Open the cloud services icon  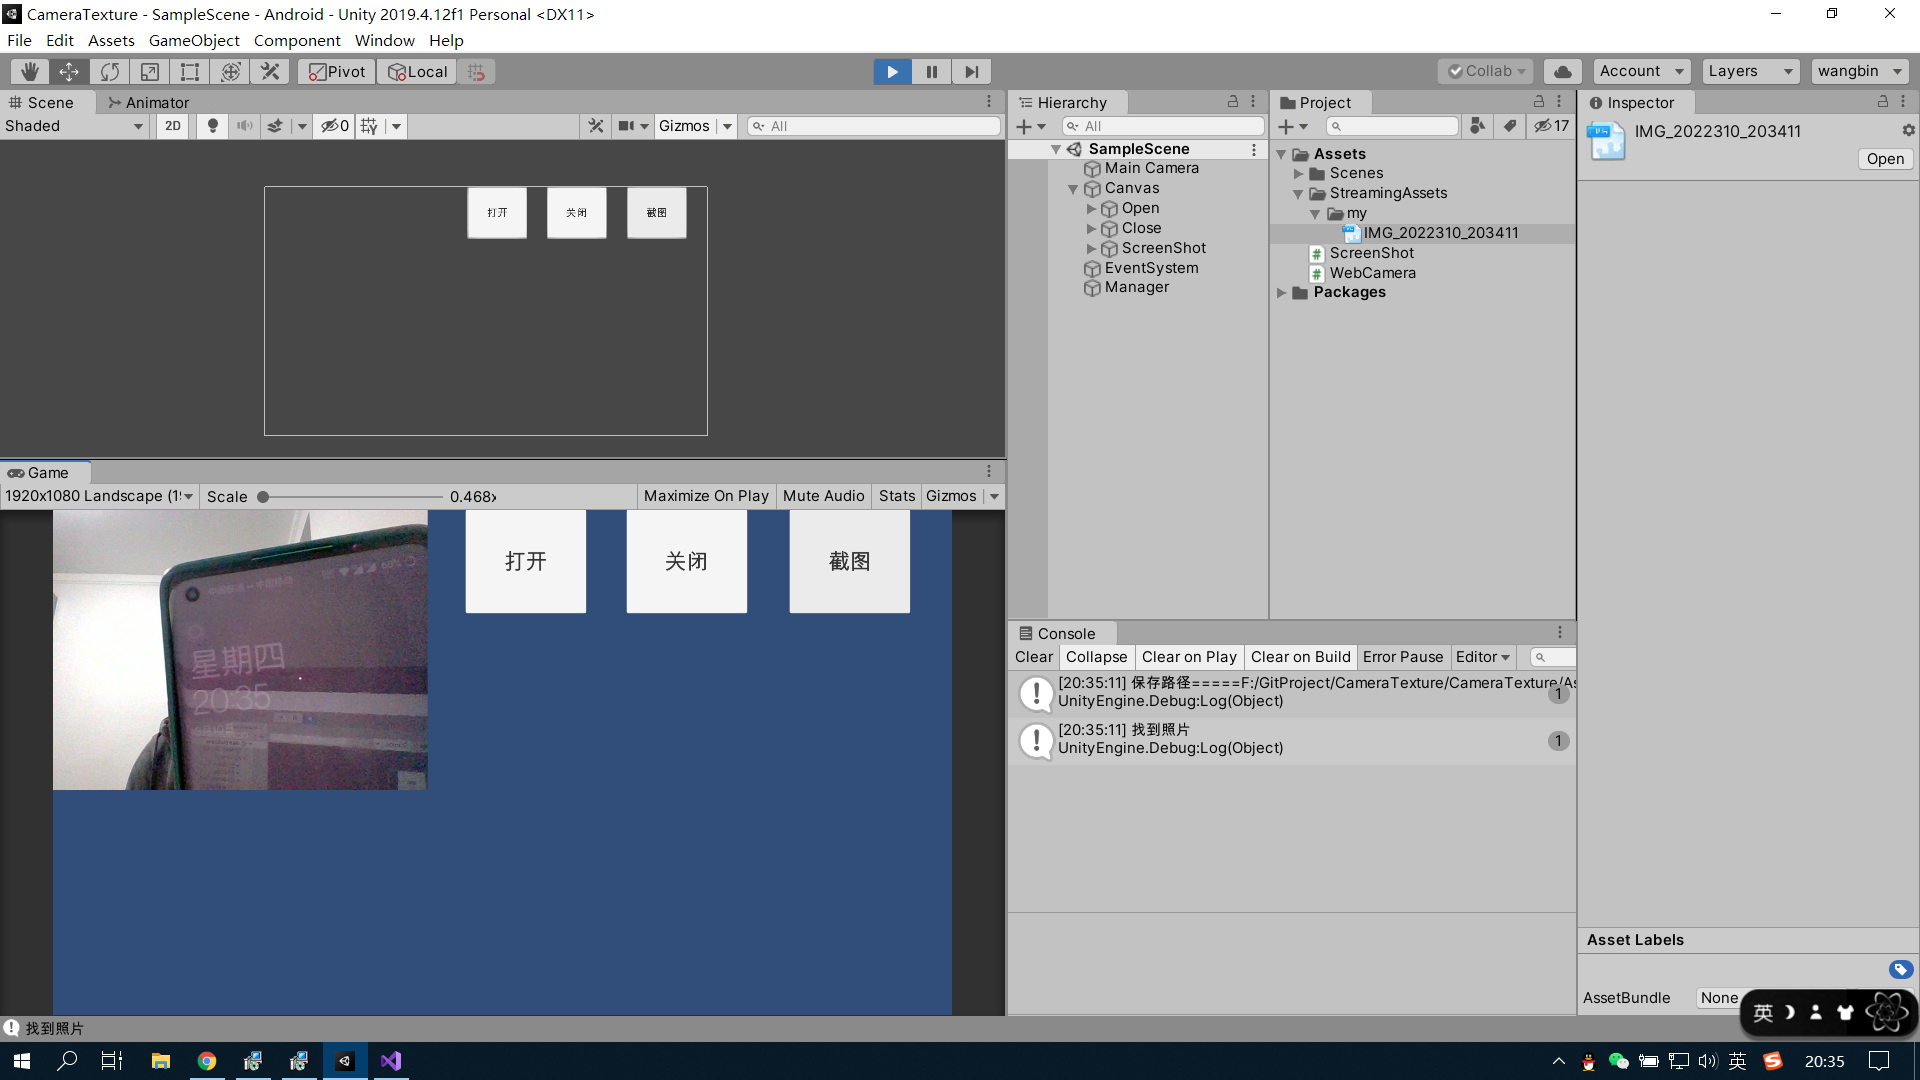pyautogui.click(x=1562, y=71)
